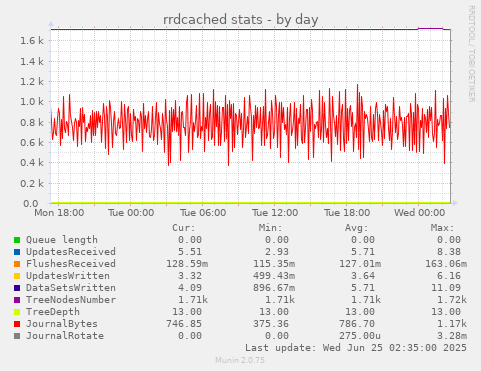
Task: Click the green Queue length legend swatch
Action: point(17,240)
